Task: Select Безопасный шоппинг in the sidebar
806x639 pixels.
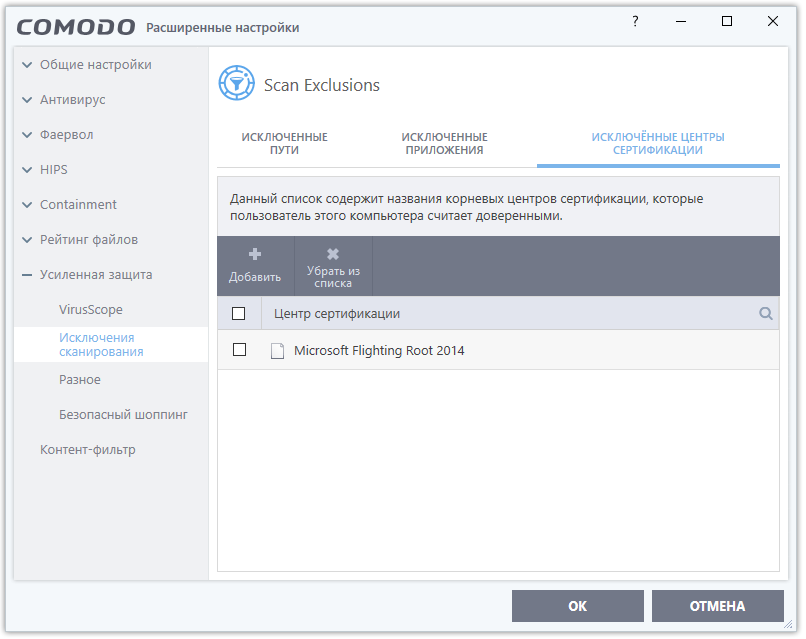Action: pos(123,414)
